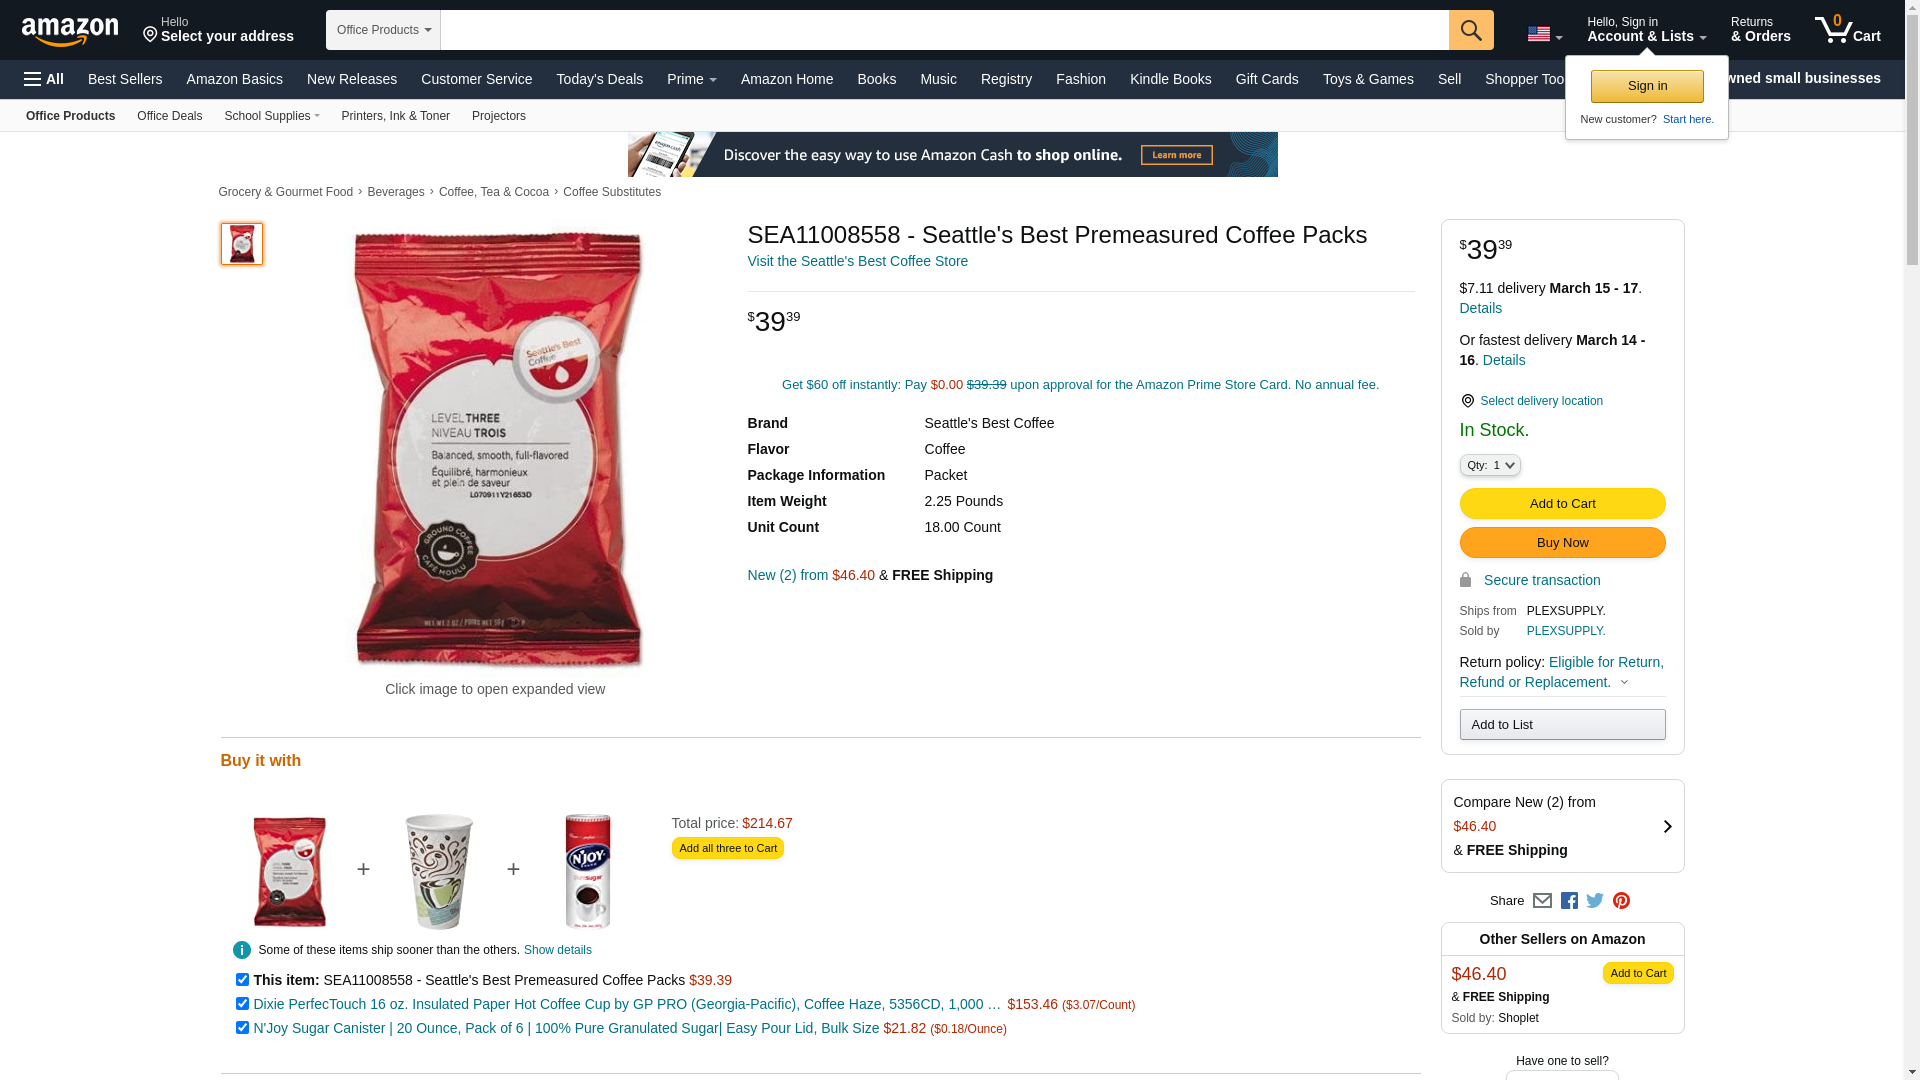1920x1080 pixels.
Task: Uncheck the Dixie PerfecTouch cup checkbox
Action: click(242, 1004)
